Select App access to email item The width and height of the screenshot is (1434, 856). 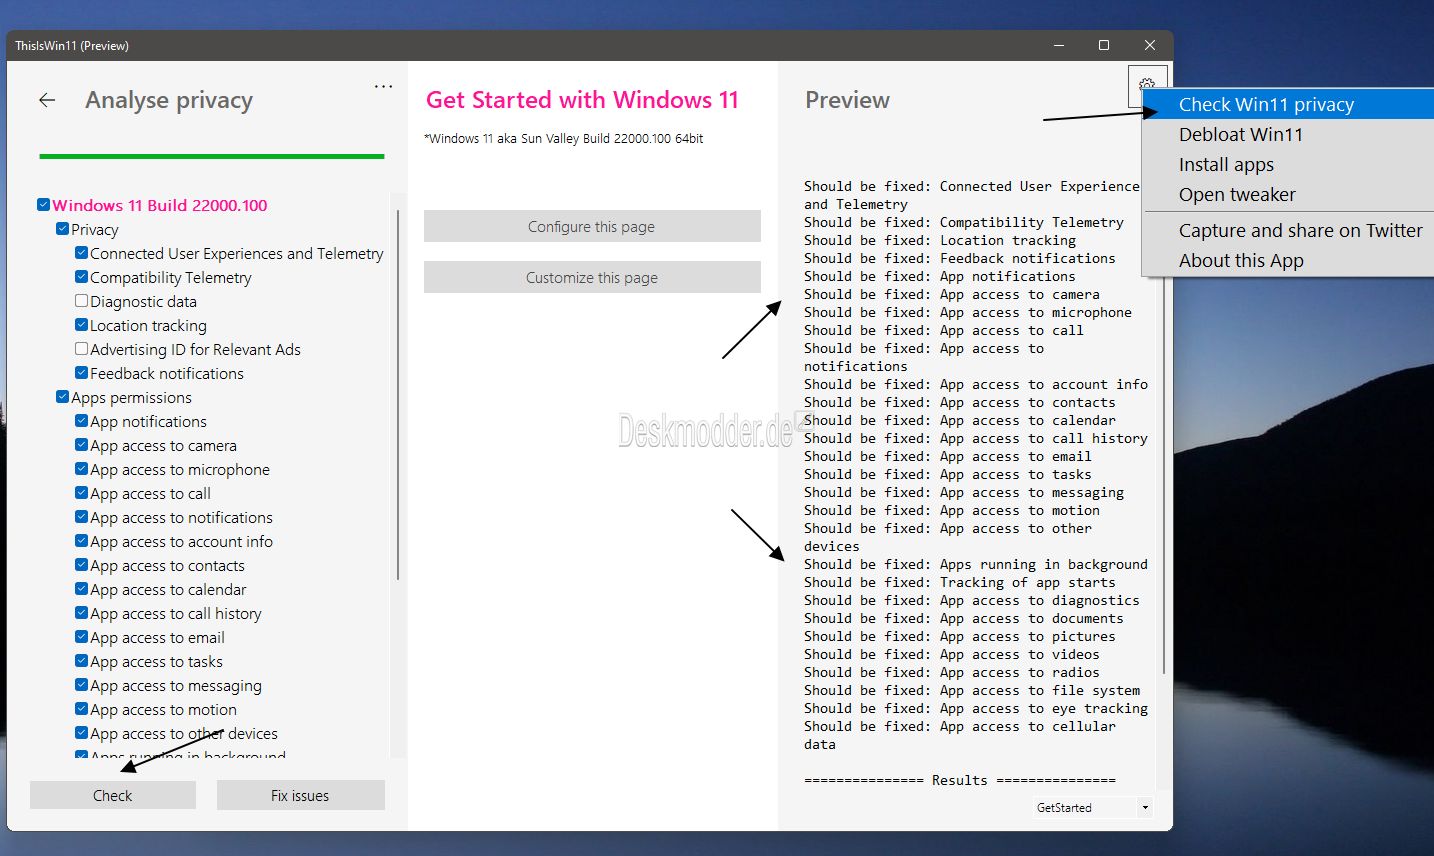click(x=157, y=637)
